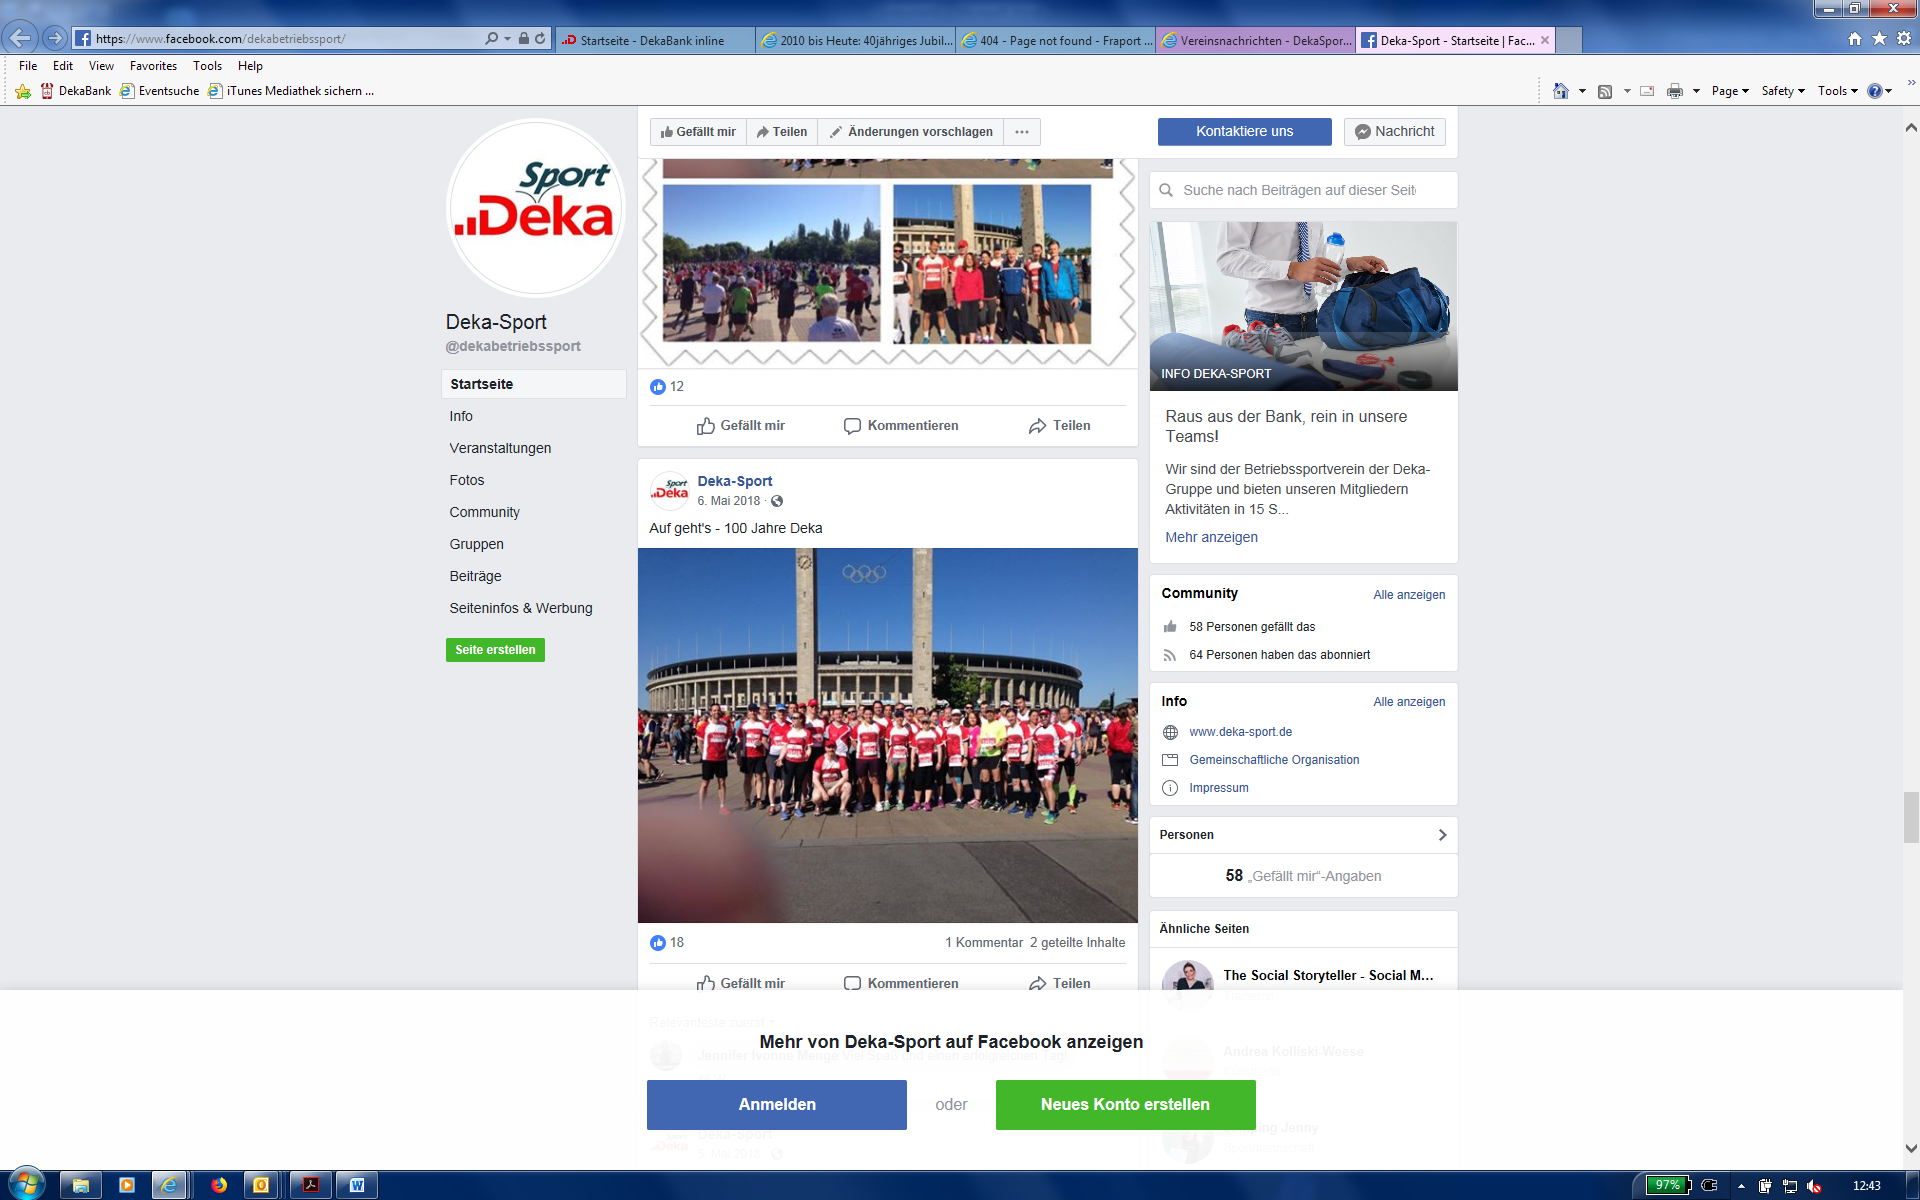
Task: Click the search posts input field
Action: pos(1300,190)
